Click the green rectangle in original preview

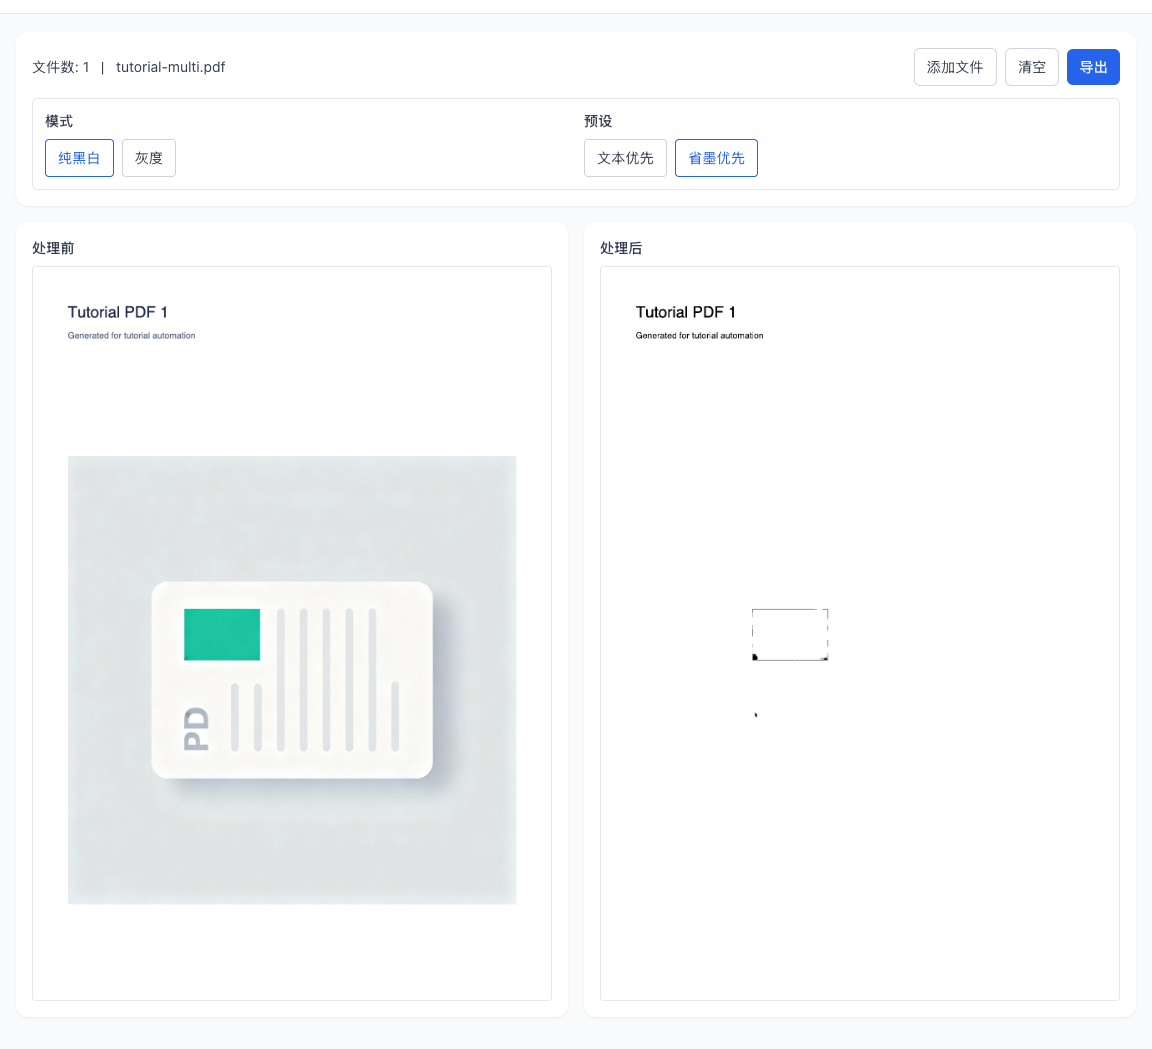coord(222,634)
